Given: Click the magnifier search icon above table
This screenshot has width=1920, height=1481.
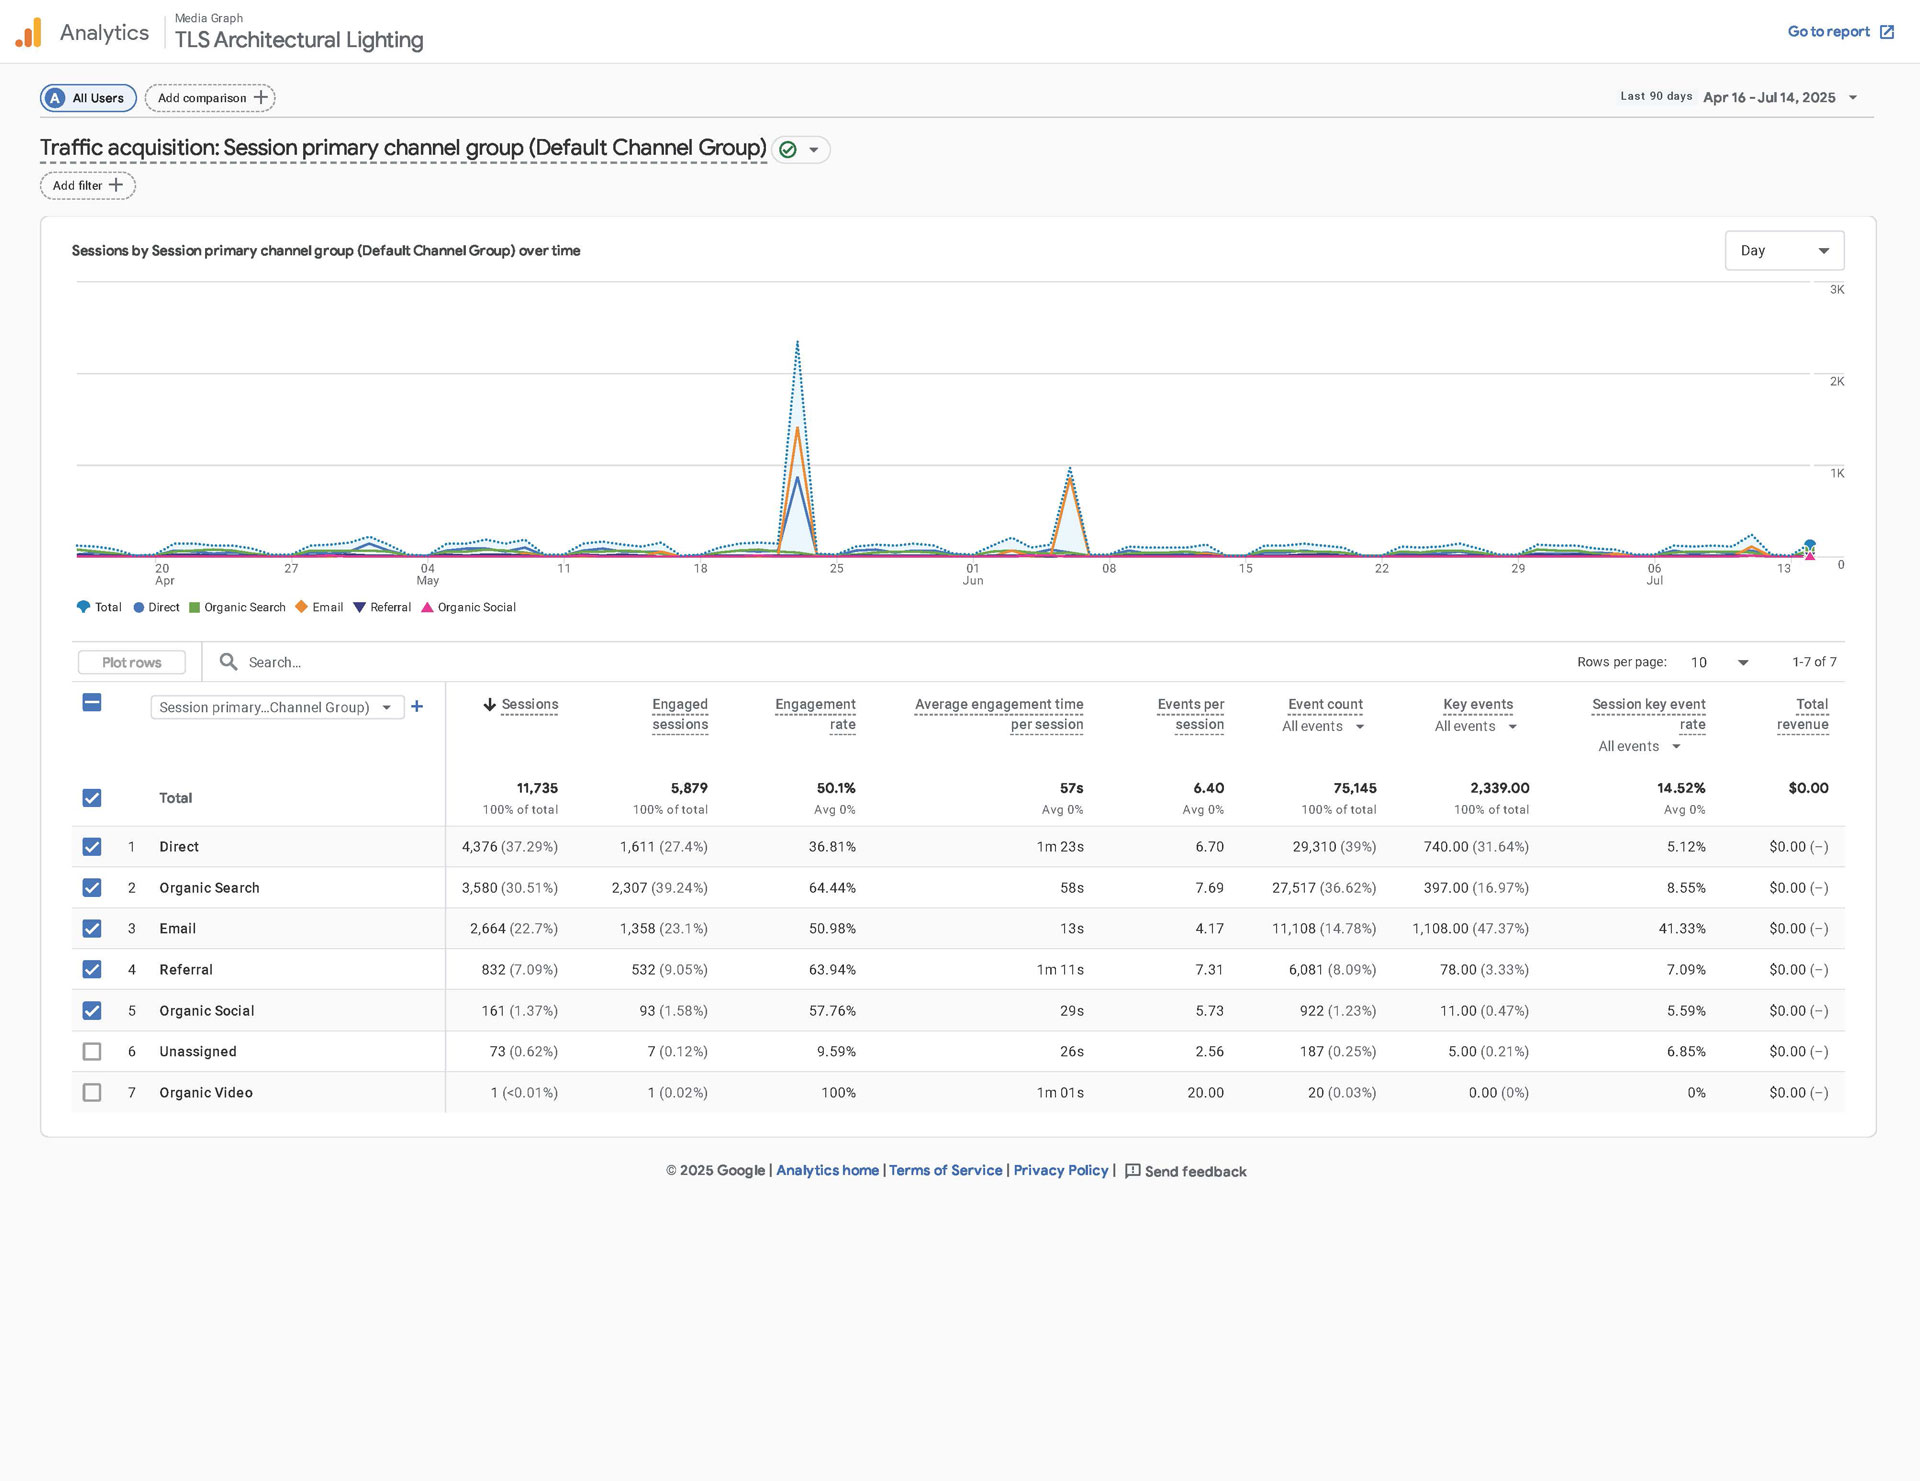Looking at the screenshot, I should click(x=228, y=662).
